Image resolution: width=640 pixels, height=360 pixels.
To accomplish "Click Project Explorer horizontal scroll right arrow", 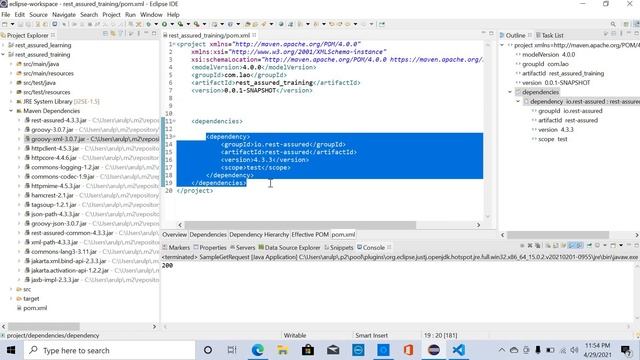I will click(154, 327).
